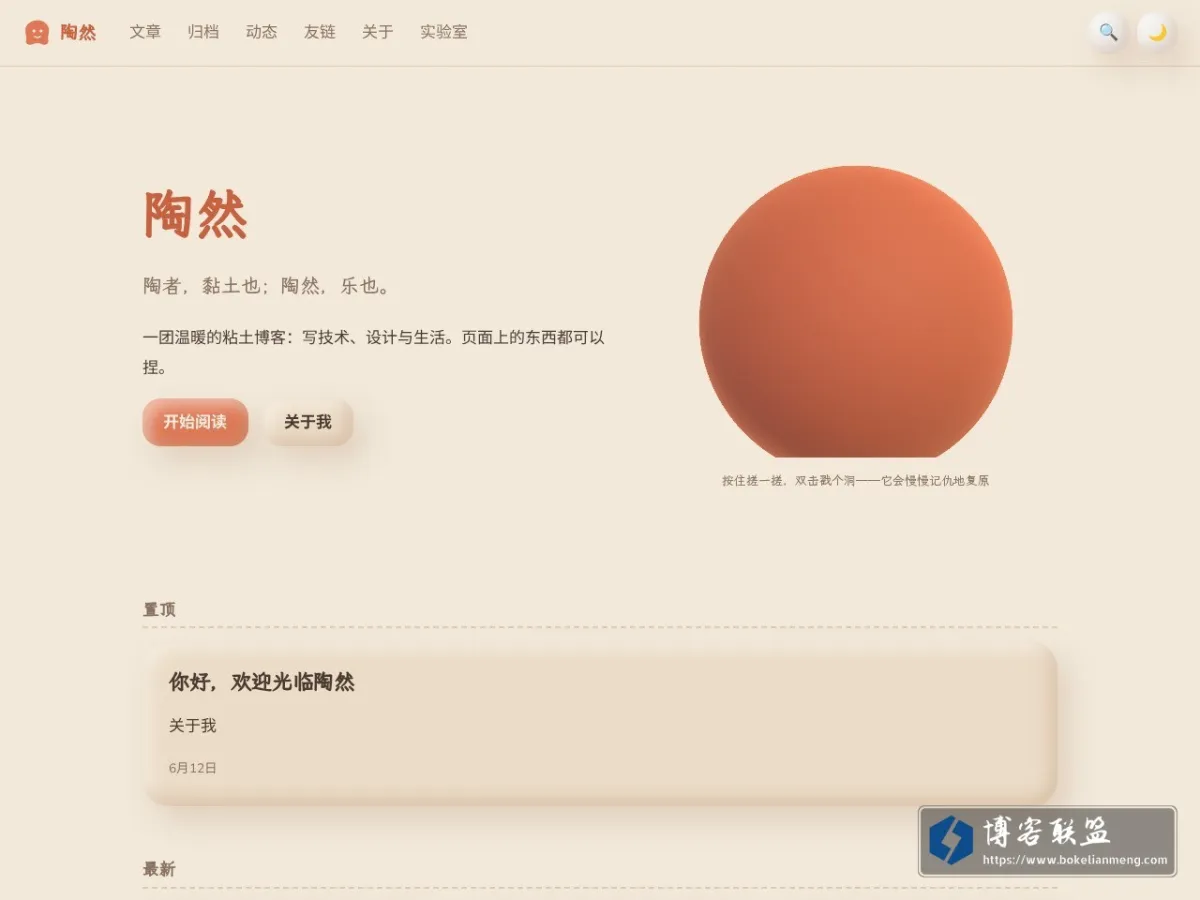Click the 关于我 button in hero
Viewport: 1200px width, 900px height.
point(308,422)
